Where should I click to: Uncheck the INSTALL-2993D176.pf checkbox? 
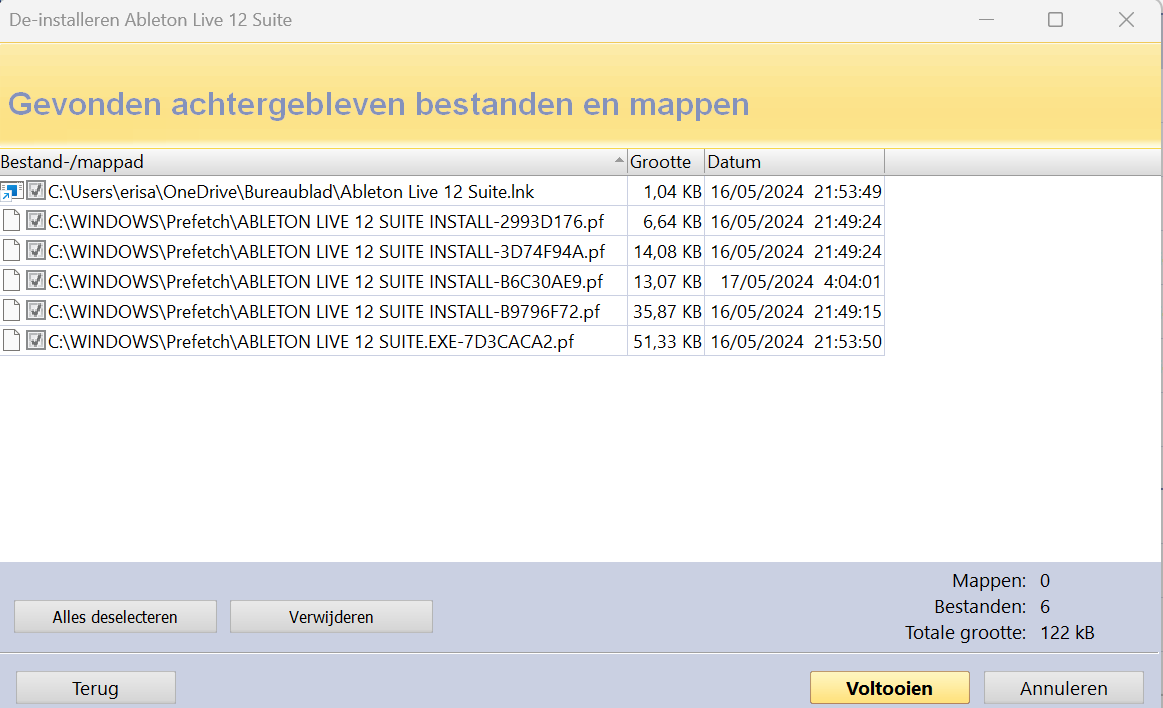[x=36, y=220]
